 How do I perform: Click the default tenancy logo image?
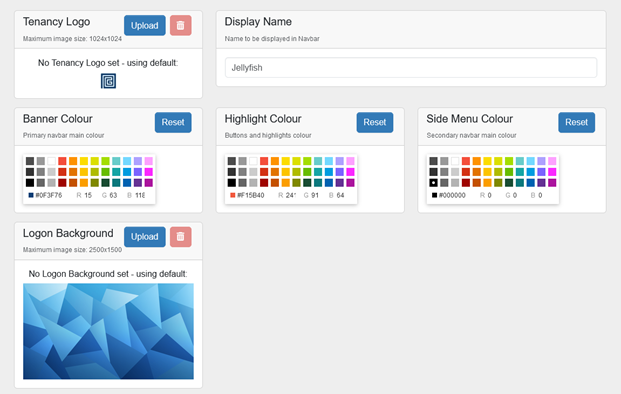[108, 81]
